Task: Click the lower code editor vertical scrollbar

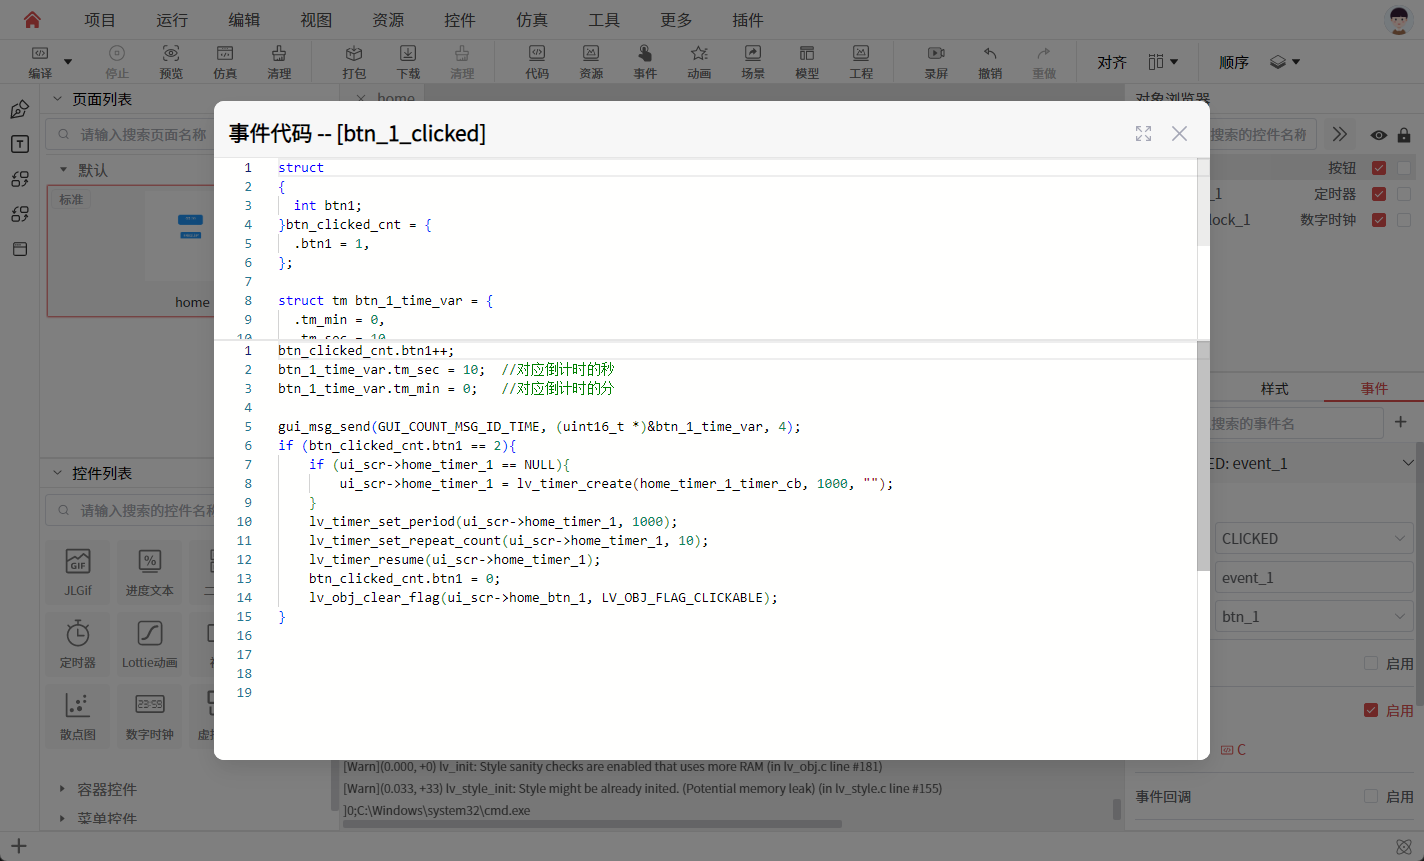Action: 1203,457
